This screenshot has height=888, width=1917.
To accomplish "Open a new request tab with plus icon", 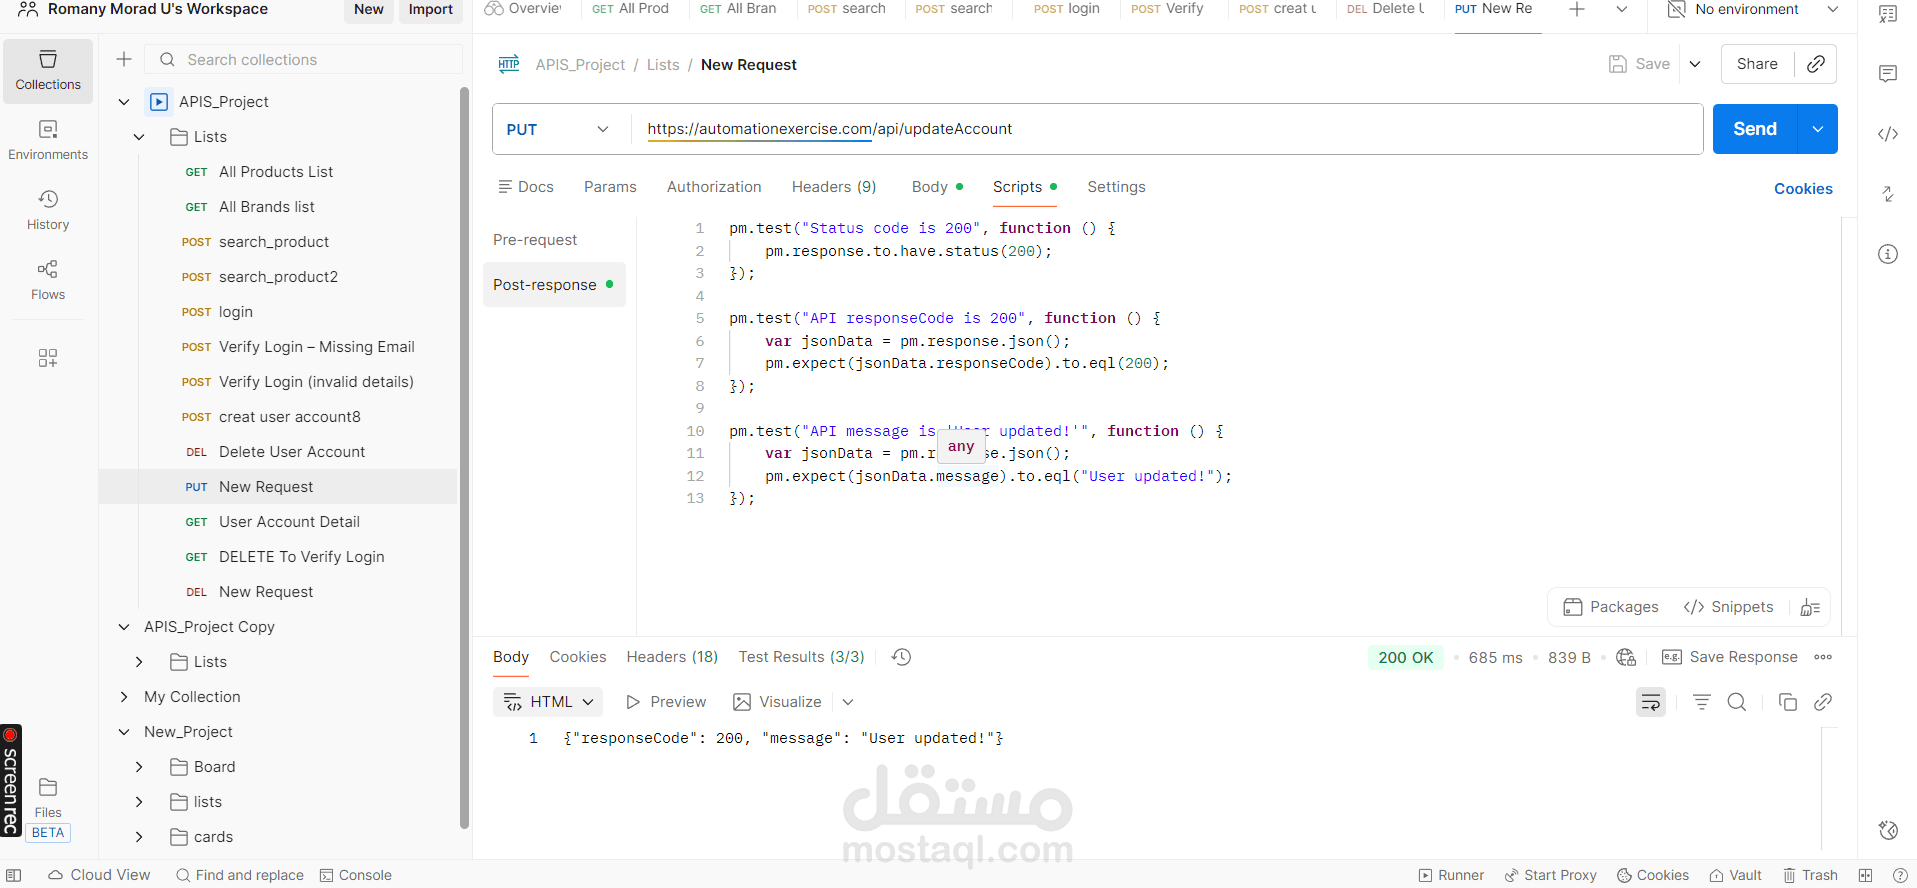I will (x=1577, y=9).
